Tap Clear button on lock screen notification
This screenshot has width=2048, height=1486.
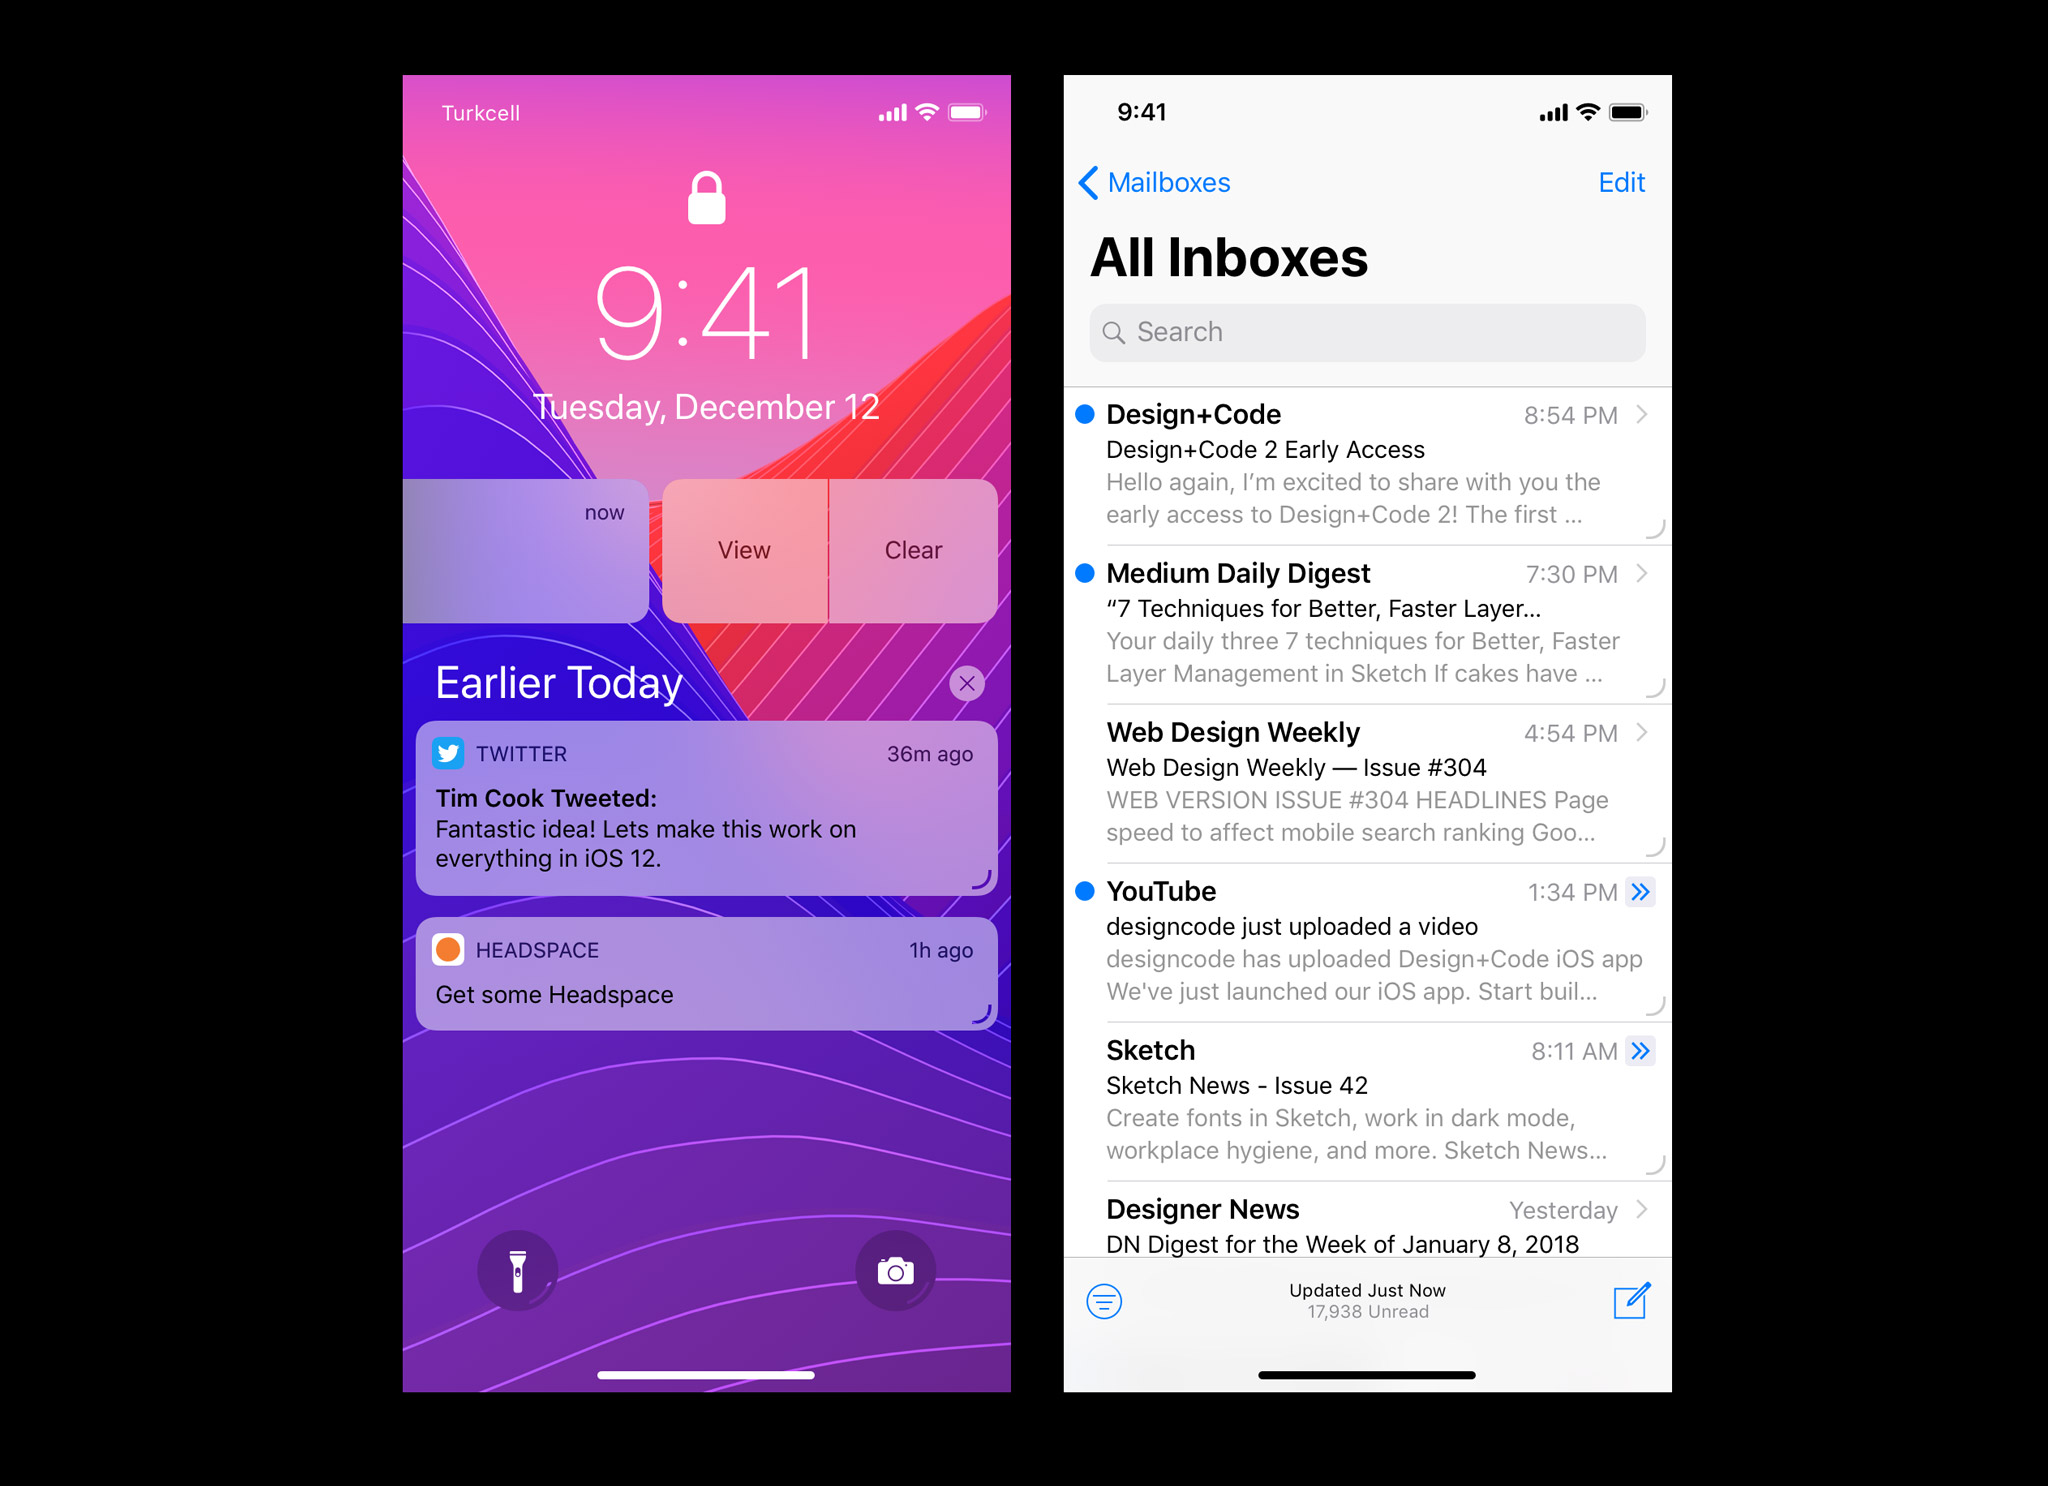911,548
